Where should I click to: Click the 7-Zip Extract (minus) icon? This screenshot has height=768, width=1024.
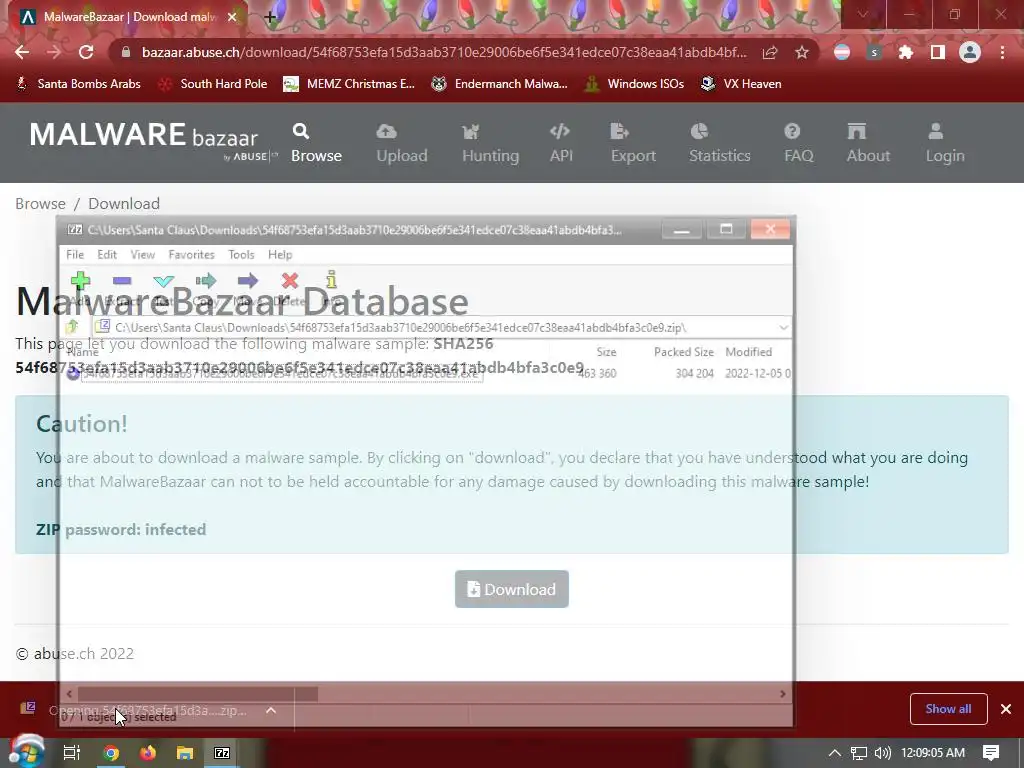122,281
